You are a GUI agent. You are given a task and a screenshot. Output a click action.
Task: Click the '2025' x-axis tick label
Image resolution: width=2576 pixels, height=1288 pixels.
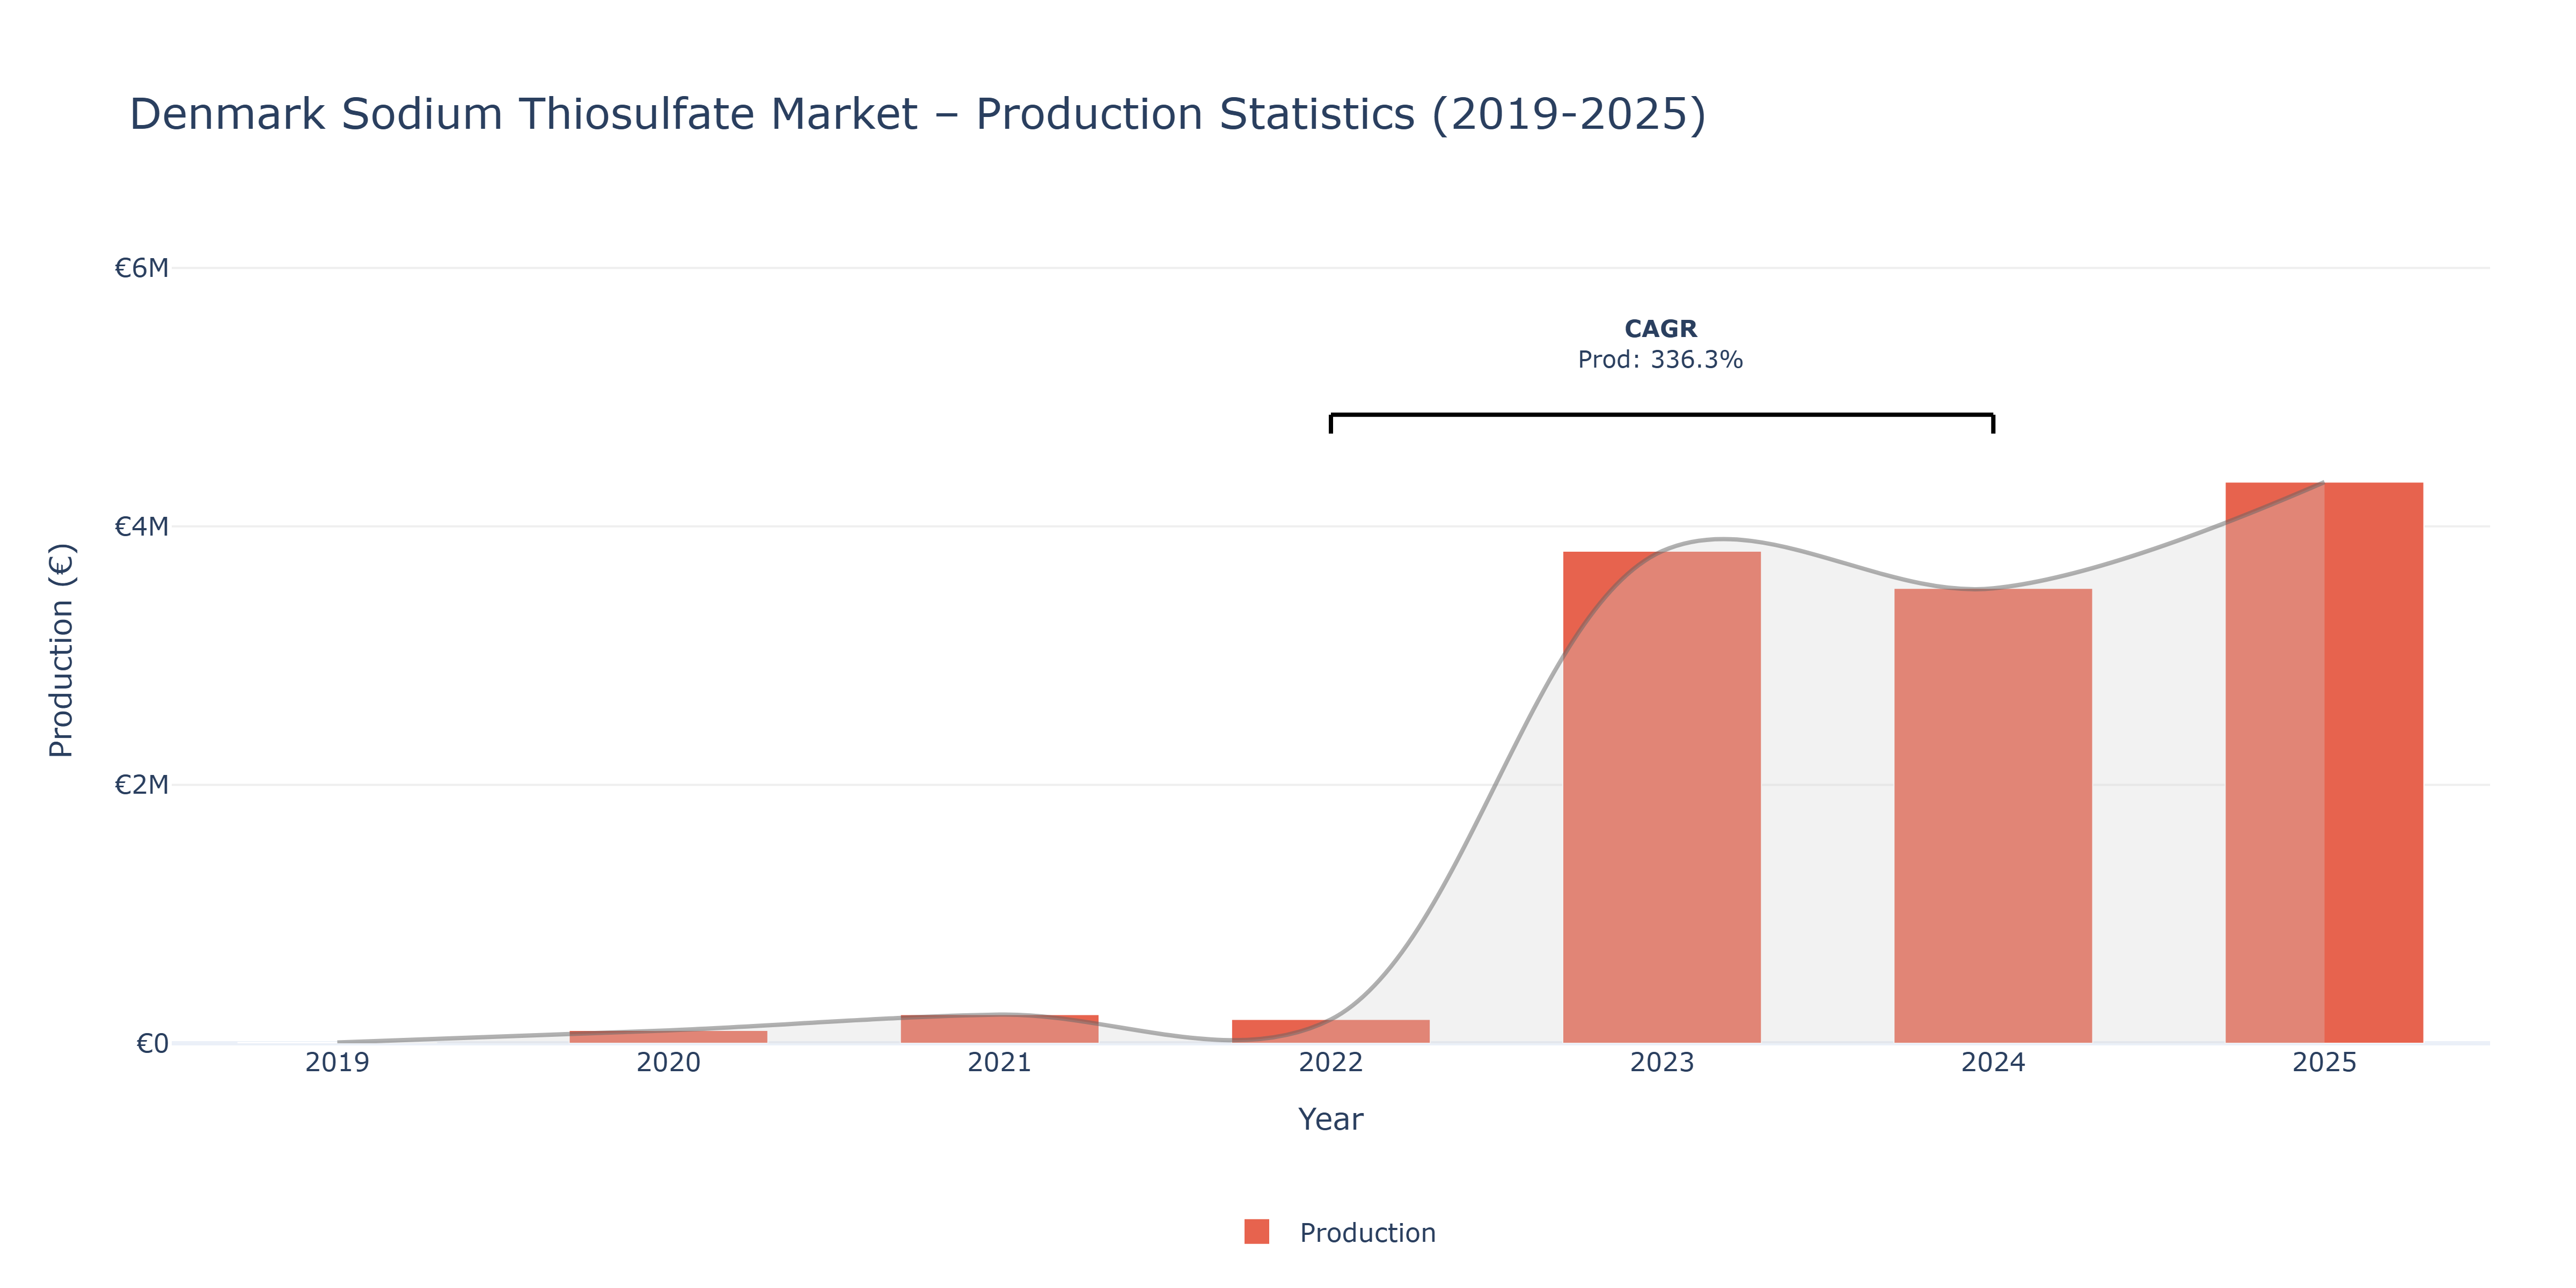[x=2323, y=1062]
